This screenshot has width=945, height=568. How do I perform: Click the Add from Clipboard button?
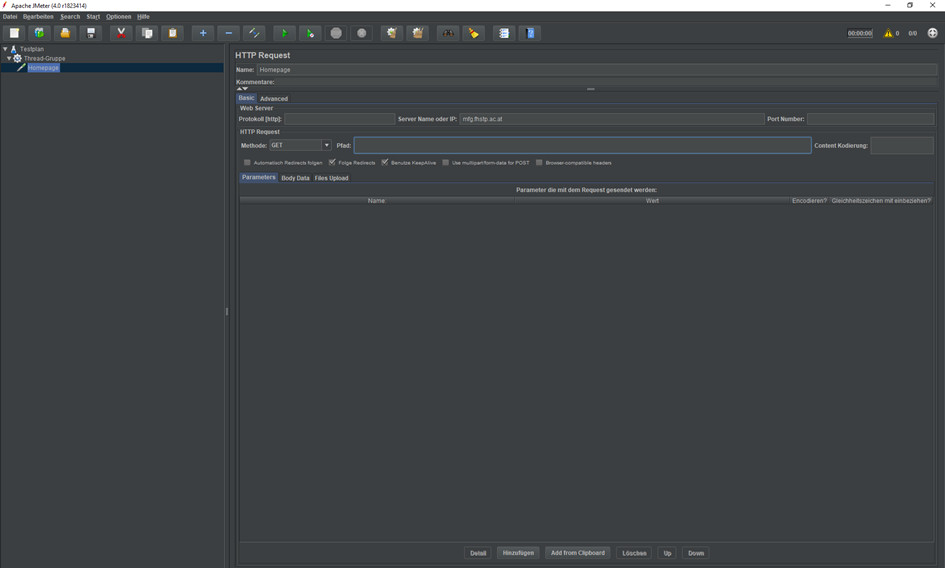(x=577, y=553)
